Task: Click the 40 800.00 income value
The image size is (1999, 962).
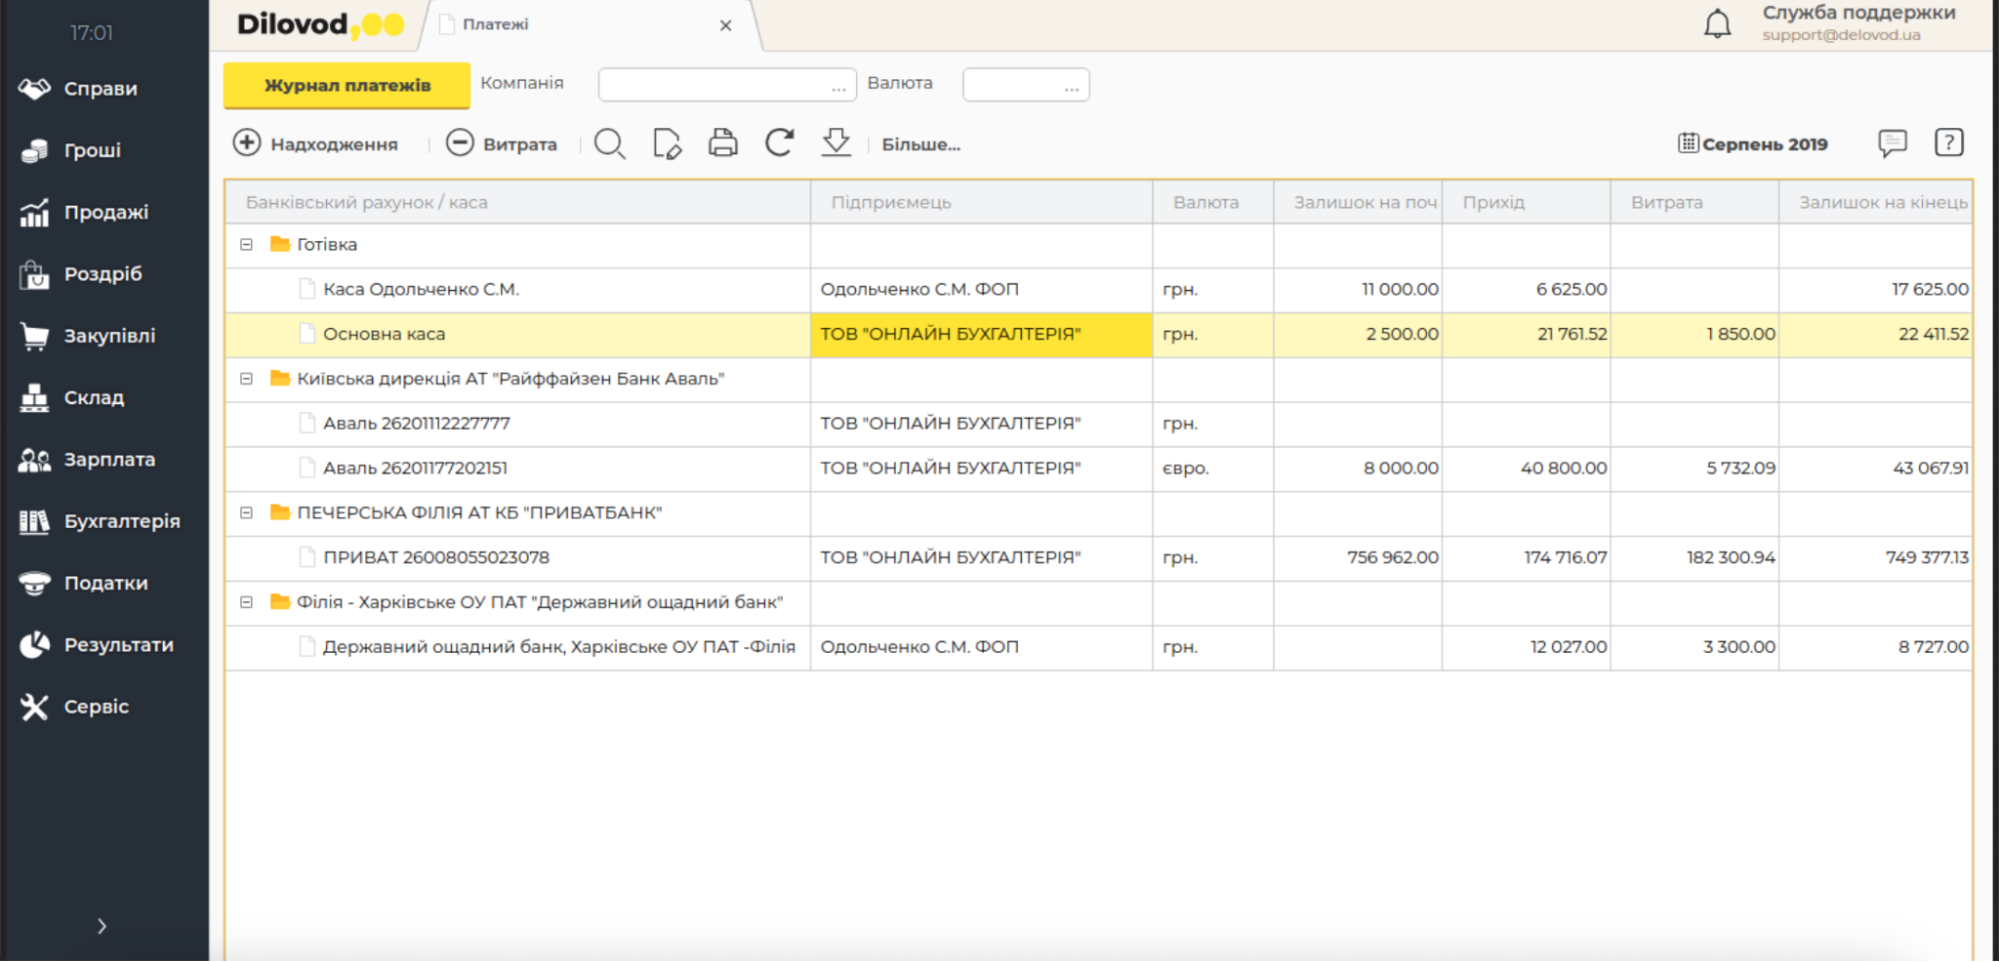Action: coord(1564,469)
